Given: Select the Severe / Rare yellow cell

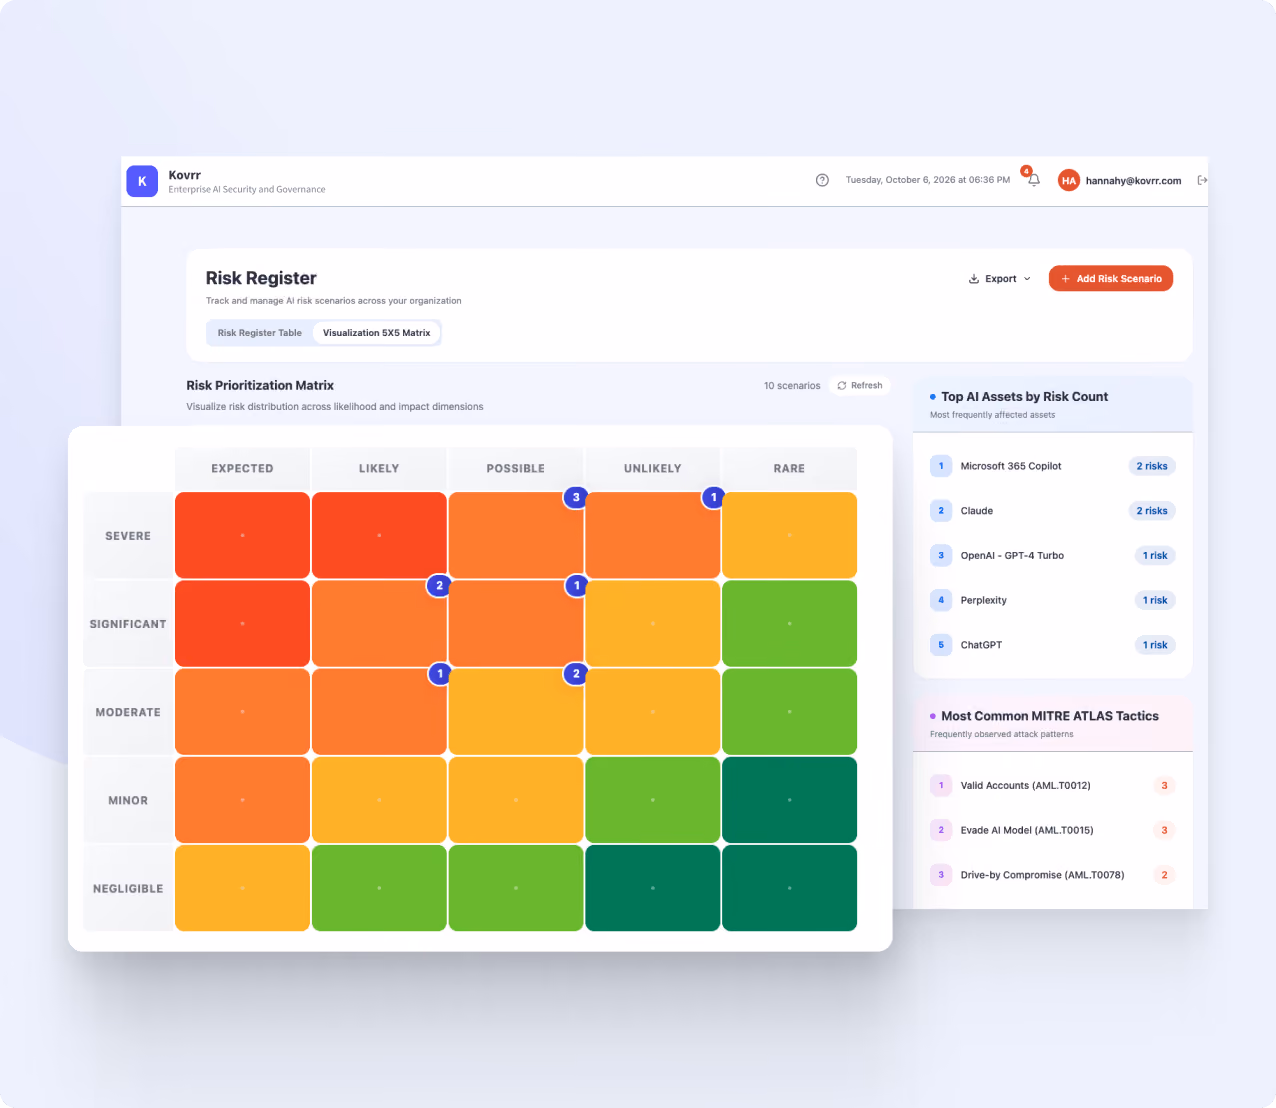Looking at the screenshot, I should [x=789, y=535].
